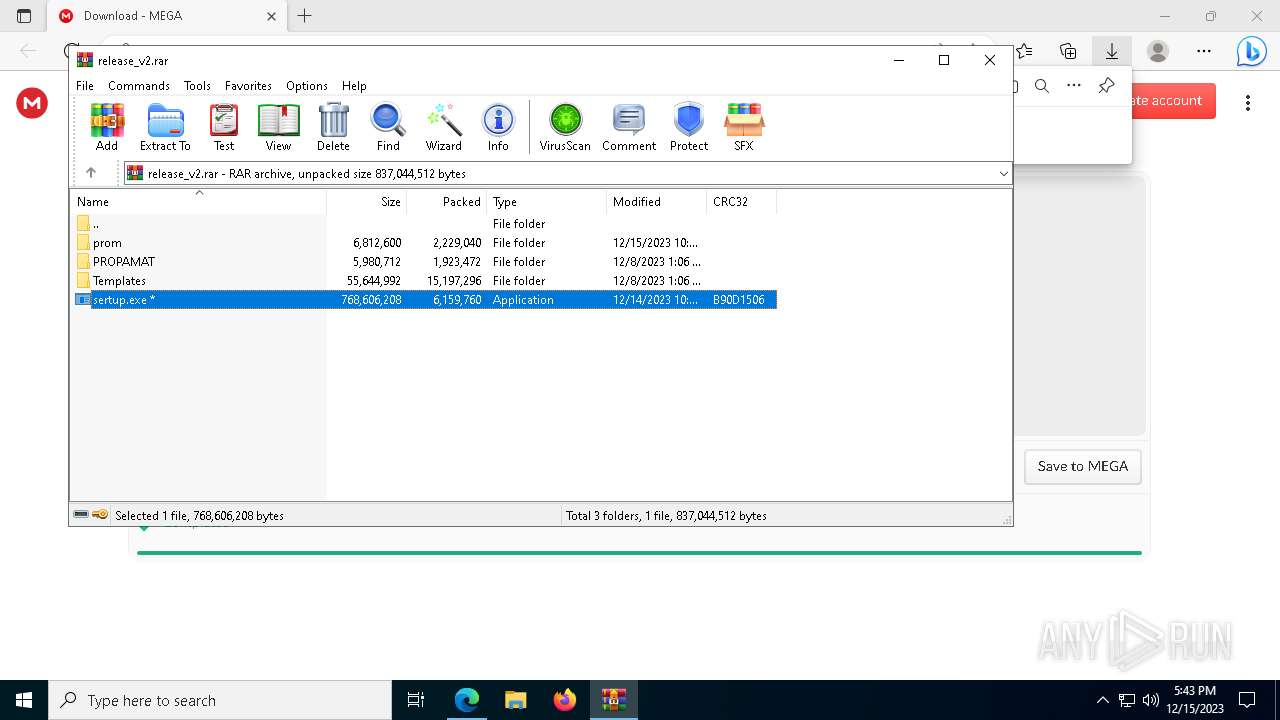The image size is (1280, 720).
Task: Open Firefox from taskbar
Action: click(565, 700)
